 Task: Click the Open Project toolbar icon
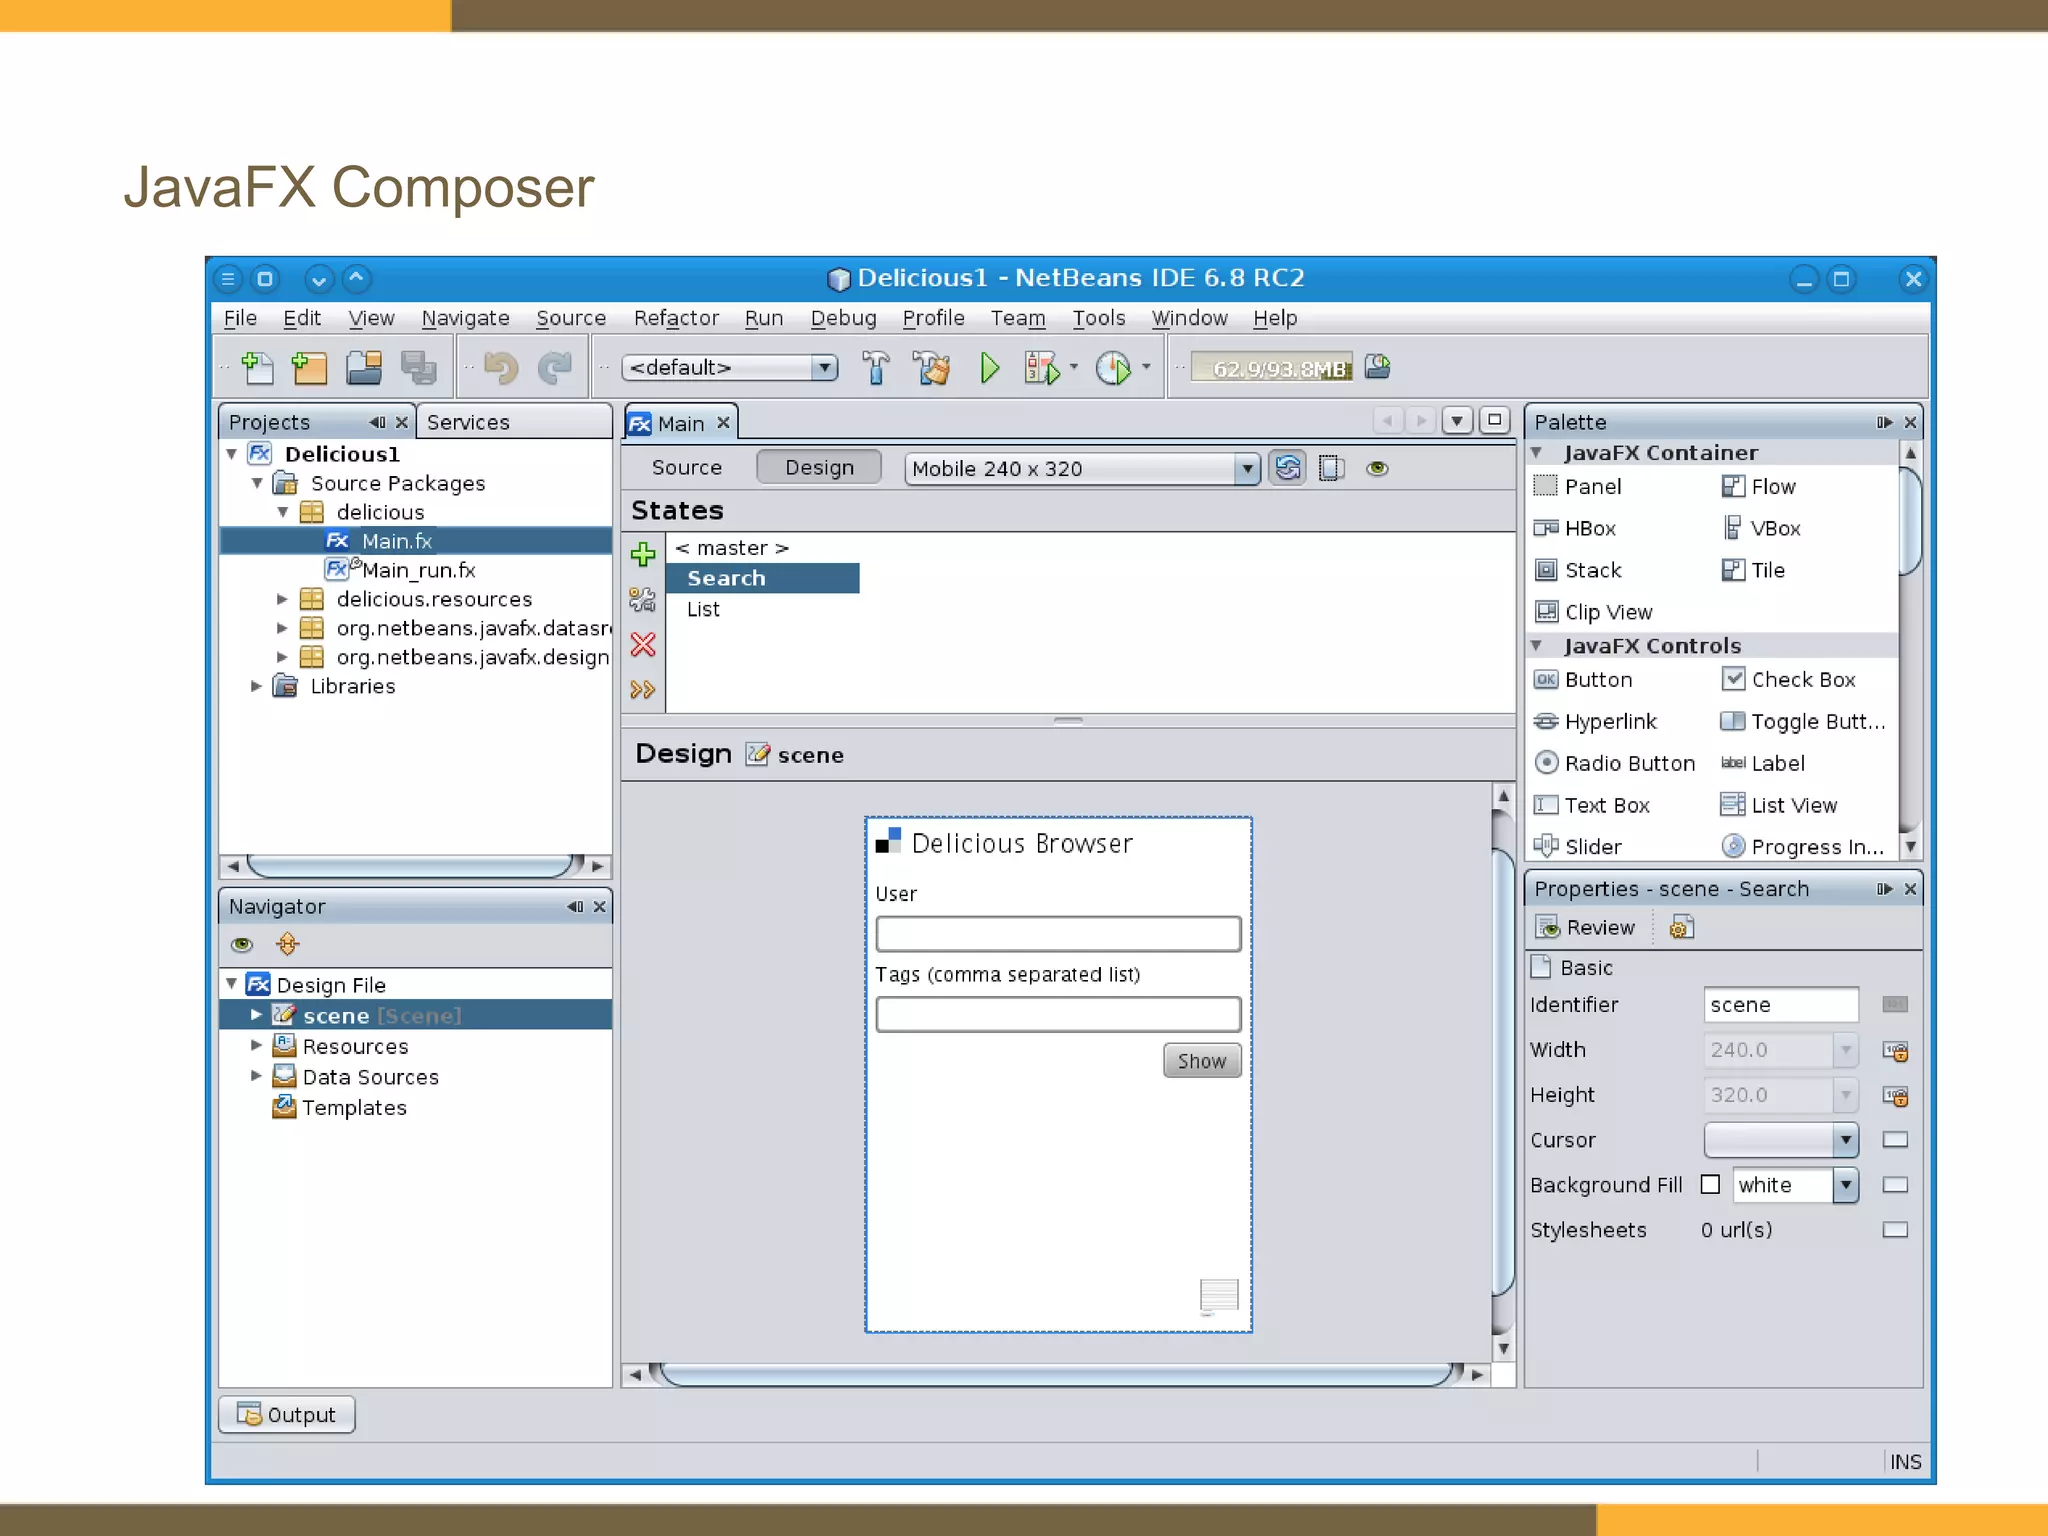pos(364,368)
